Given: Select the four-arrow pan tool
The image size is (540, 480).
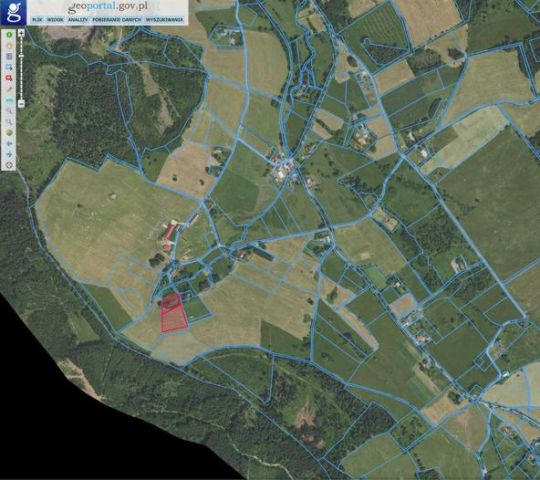Looking at the screenshot, I should 9,154.
